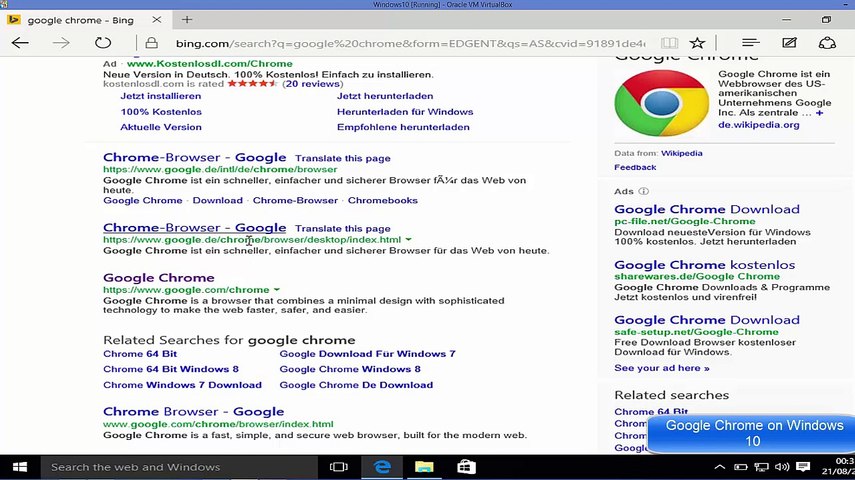Click the network tray icon
The image size is (855, 480).
click(761, 467)
